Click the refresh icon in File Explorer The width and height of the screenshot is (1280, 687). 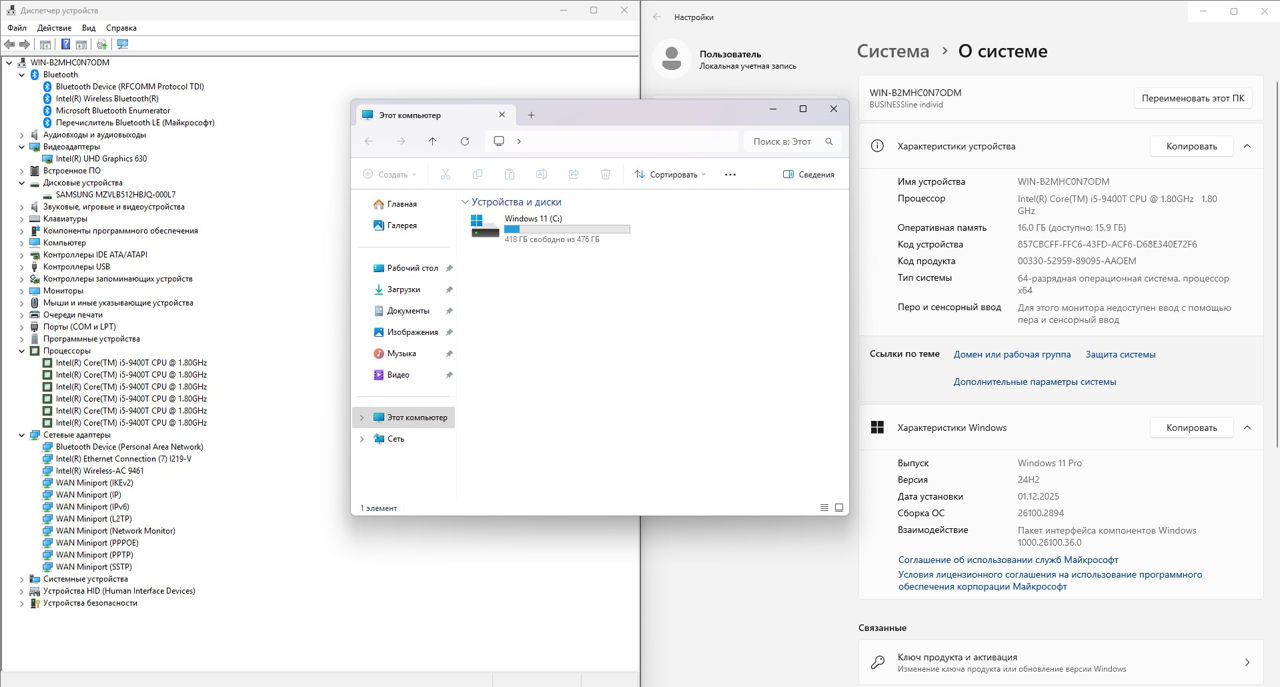465,141
